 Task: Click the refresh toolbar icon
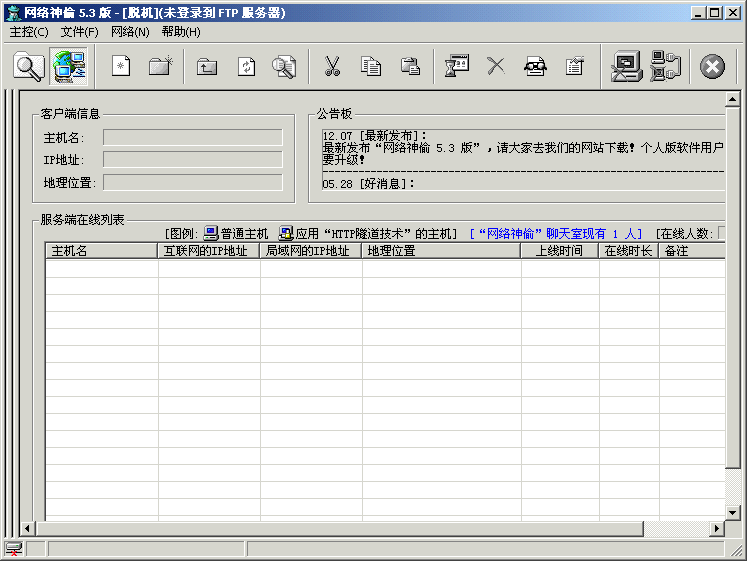tap(246, 67)
